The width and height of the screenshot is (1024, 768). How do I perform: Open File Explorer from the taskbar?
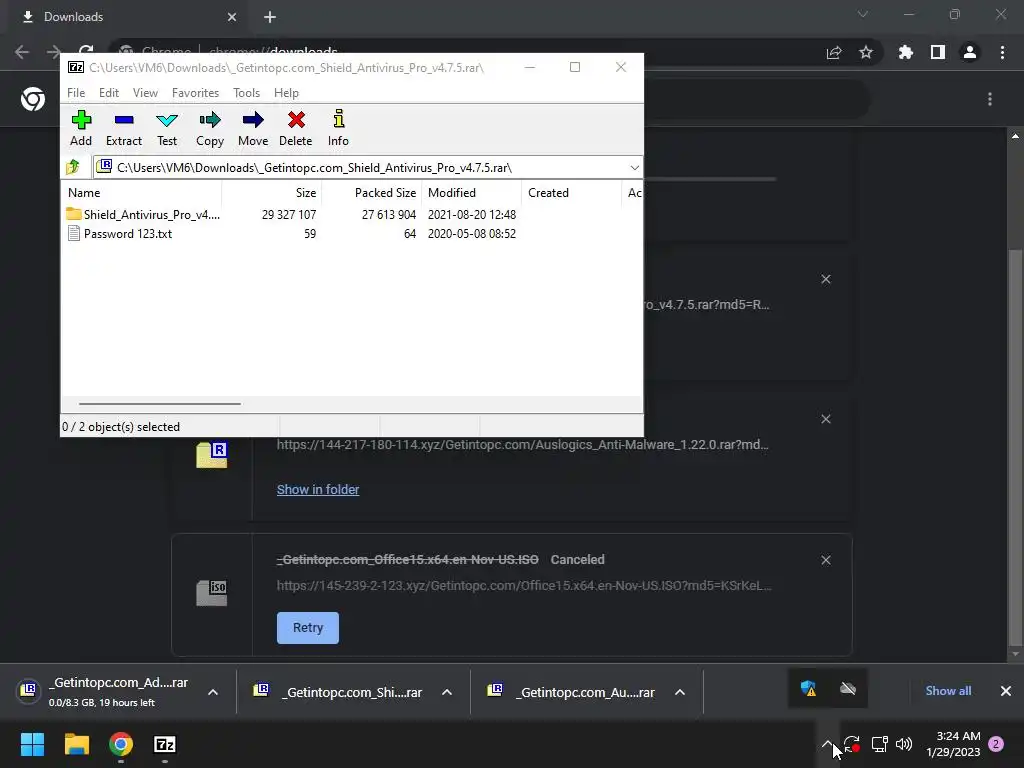(76, 744)
